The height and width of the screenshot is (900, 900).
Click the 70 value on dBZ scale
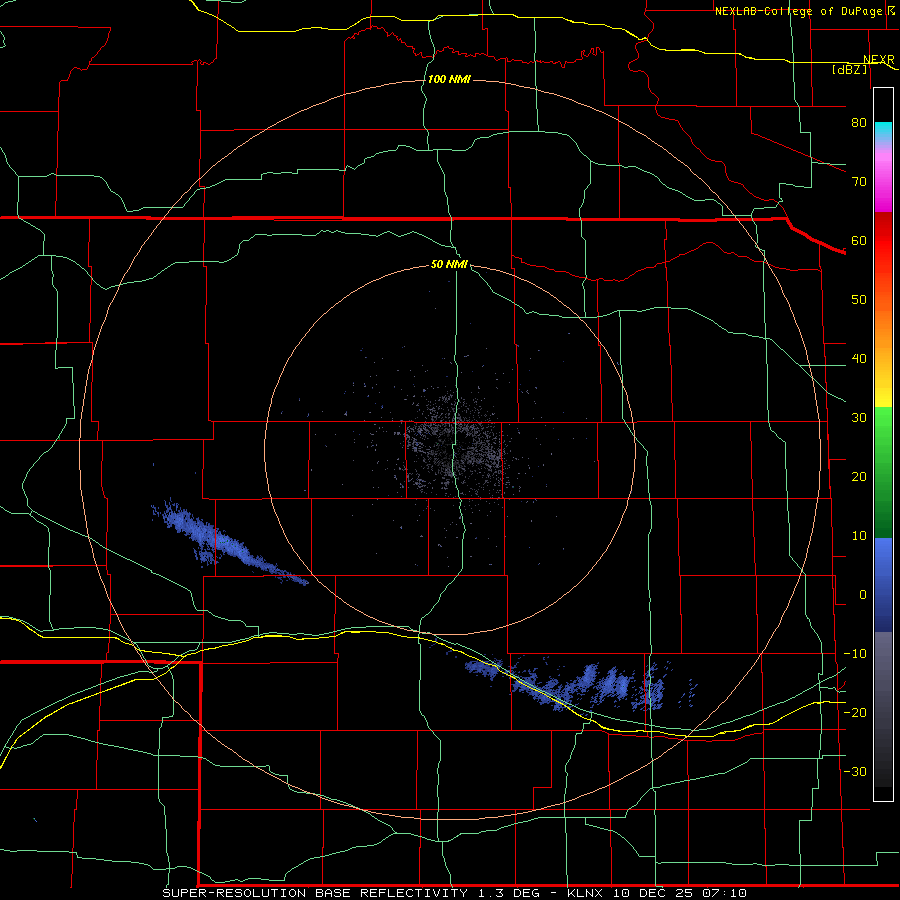click(859, 182)
